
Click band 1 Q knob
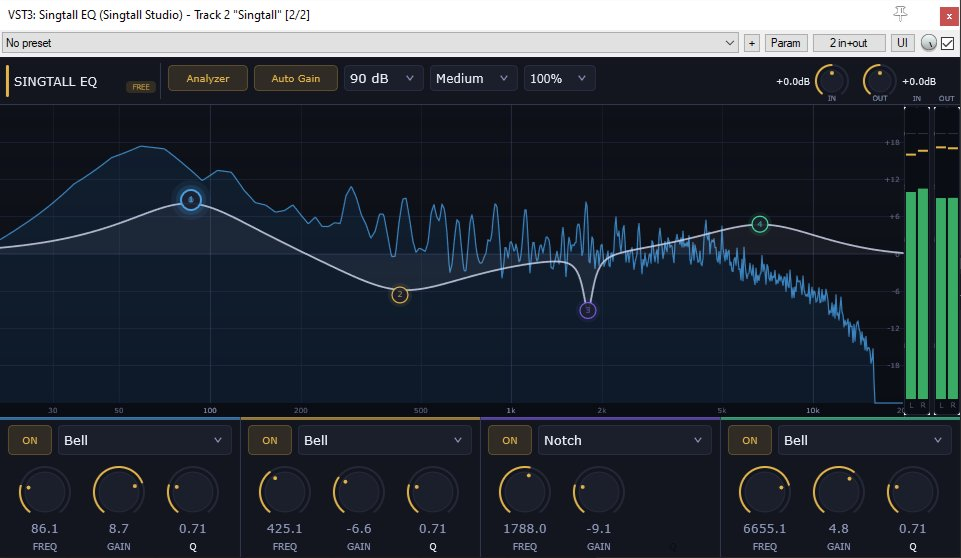click(x=192, y=492)
